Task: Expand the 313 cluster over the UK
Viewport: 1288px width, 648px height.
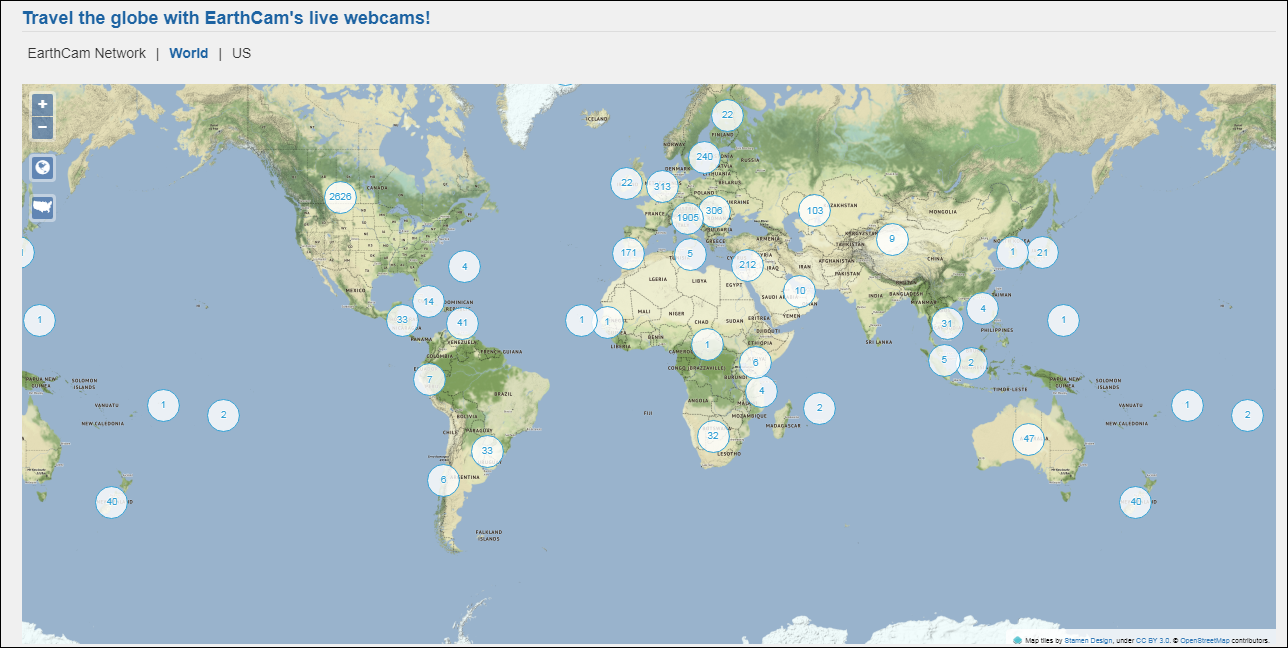Action: (x=661, y=184)
